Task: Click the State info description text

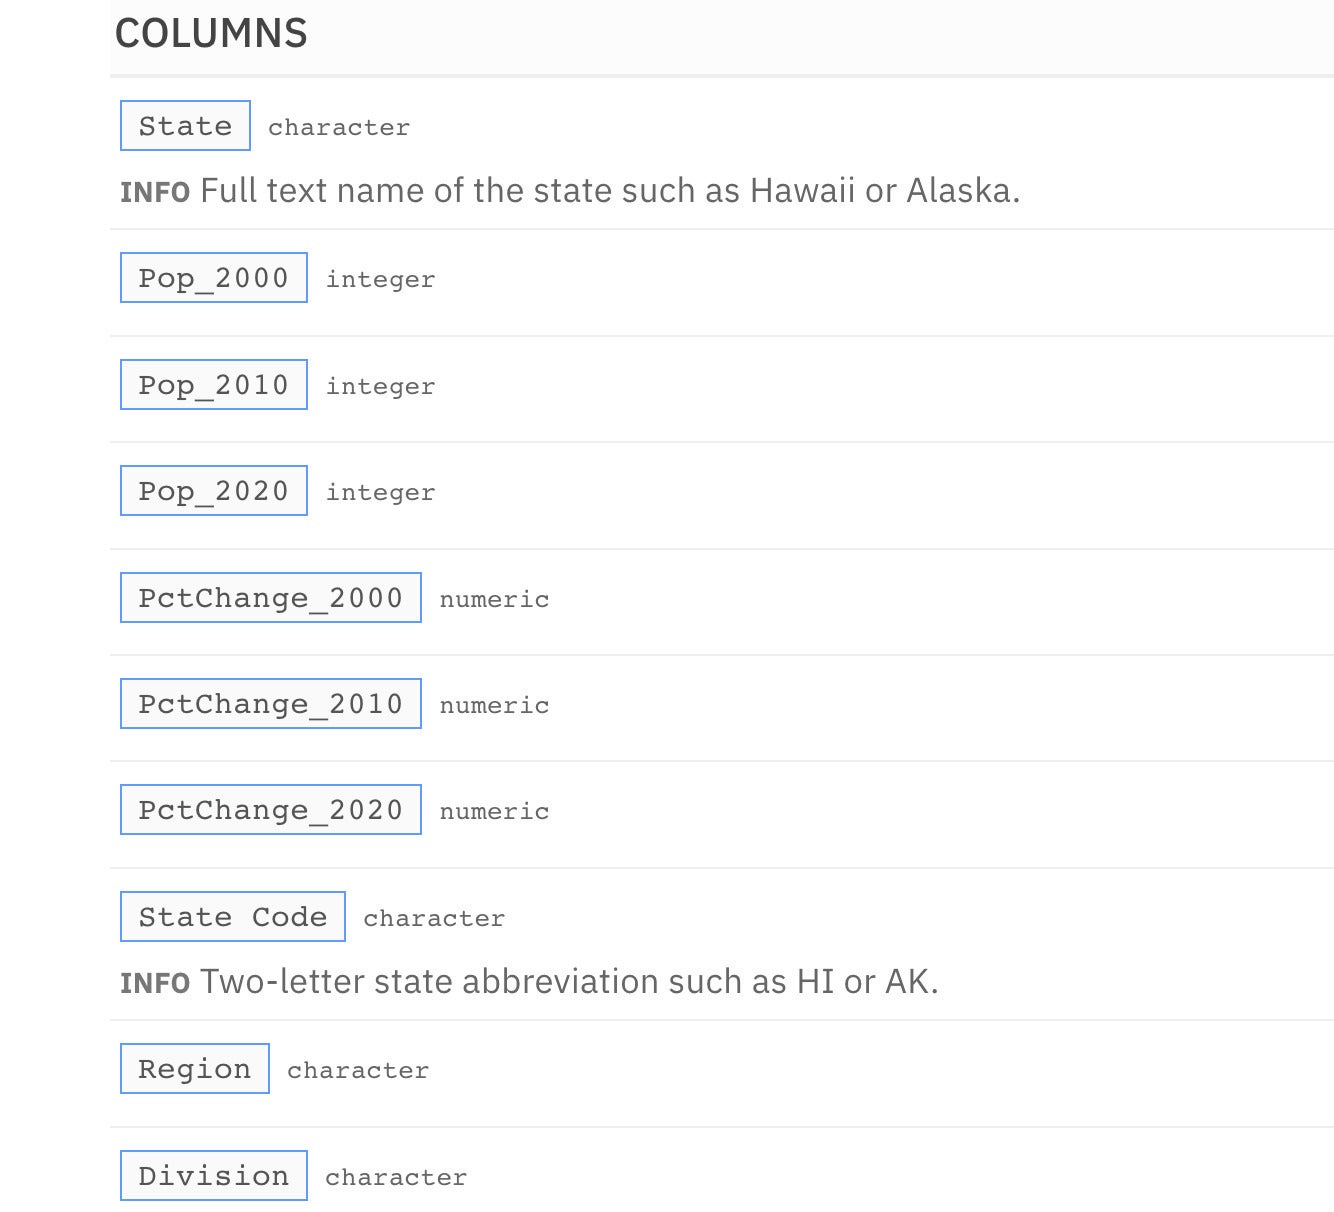Action: coord(610,190)
